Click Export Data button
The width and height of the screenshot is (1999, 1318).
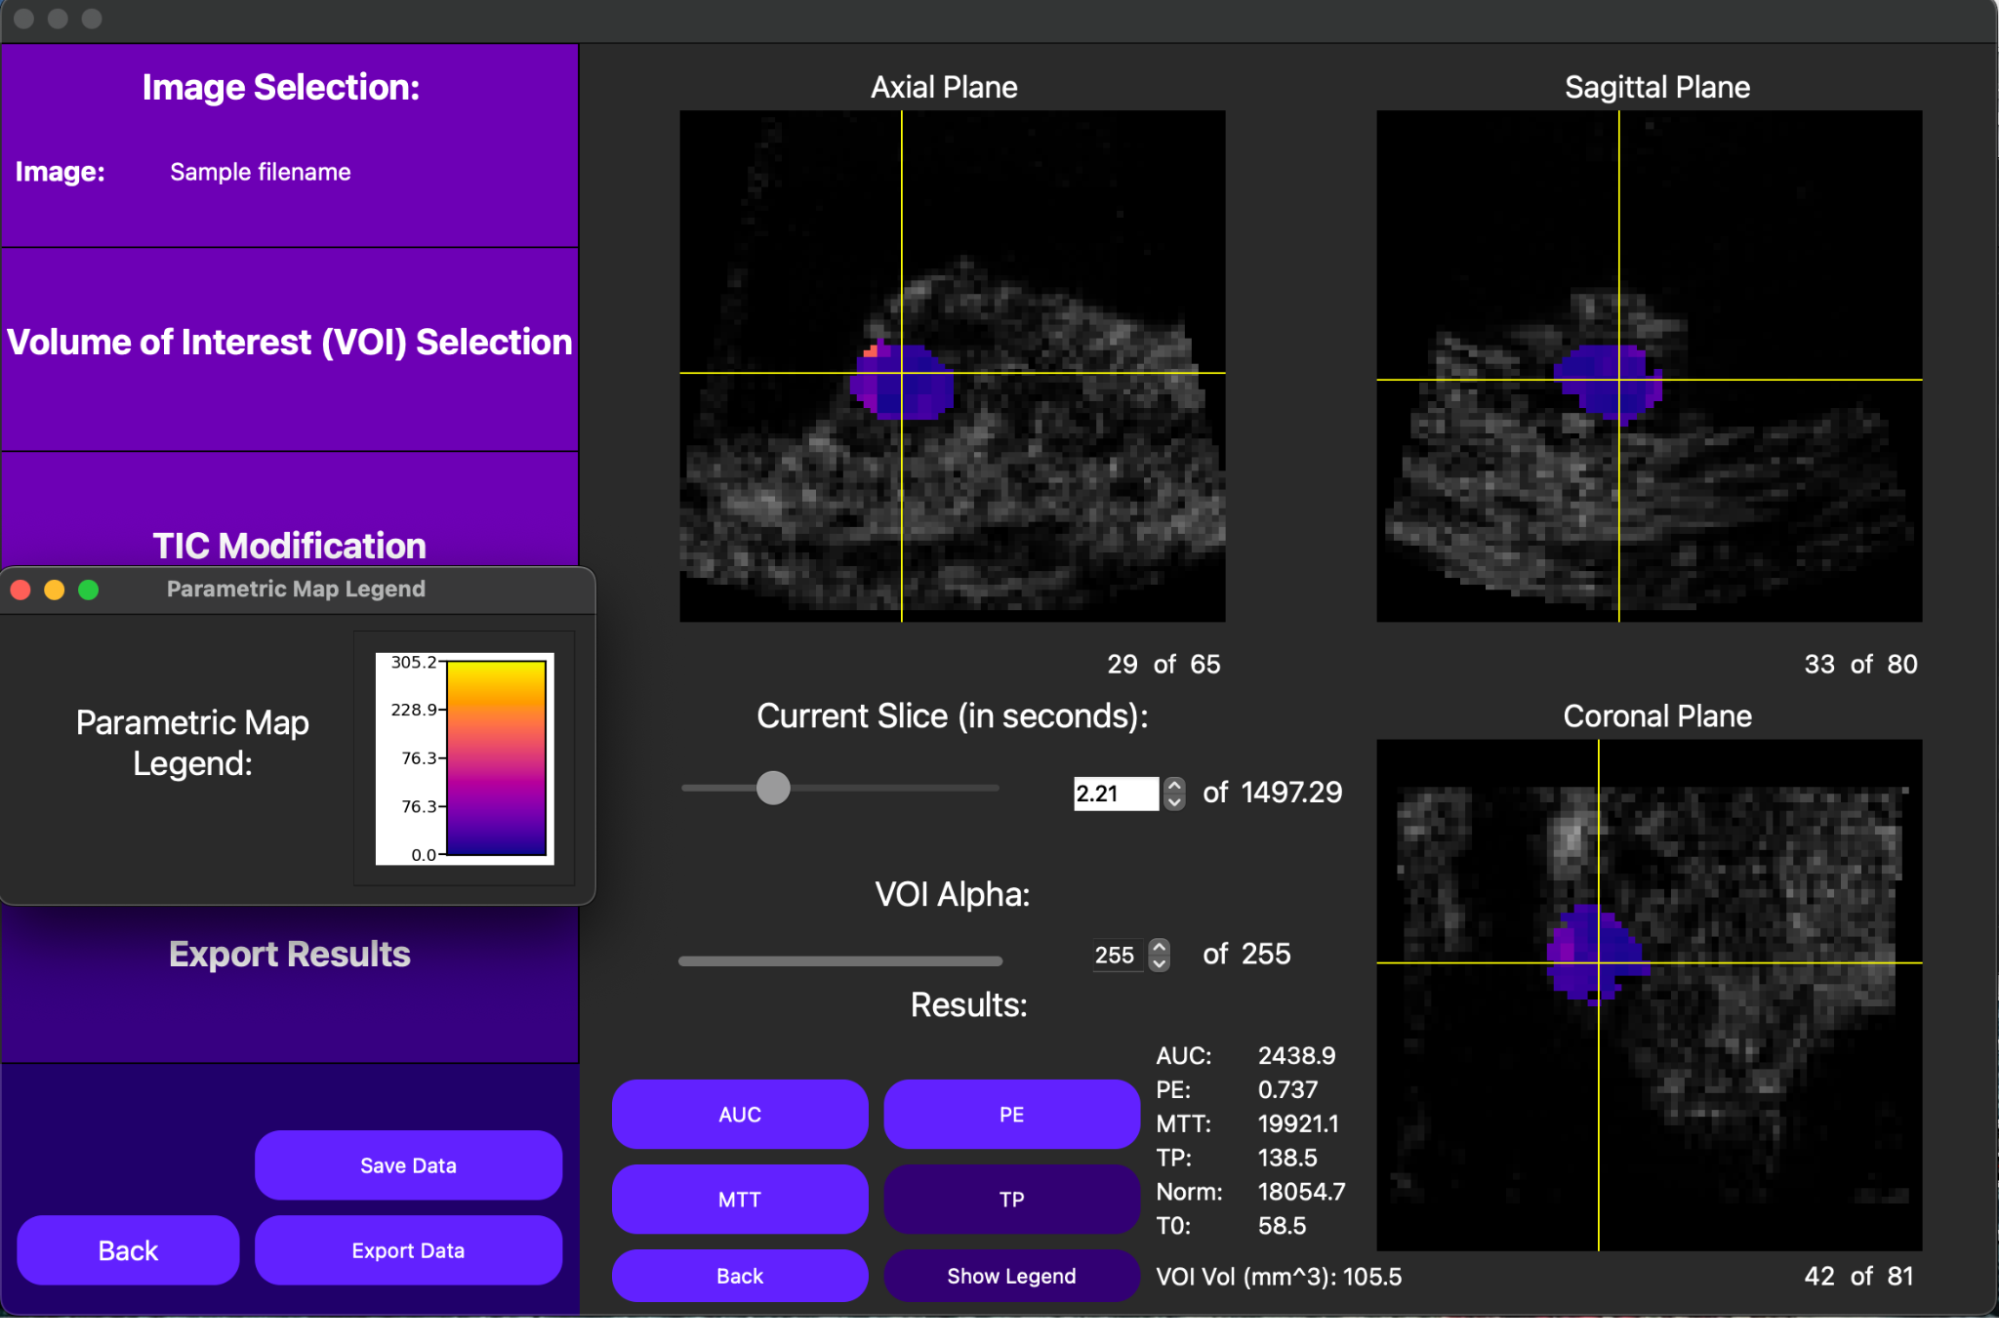(408, 1250)
